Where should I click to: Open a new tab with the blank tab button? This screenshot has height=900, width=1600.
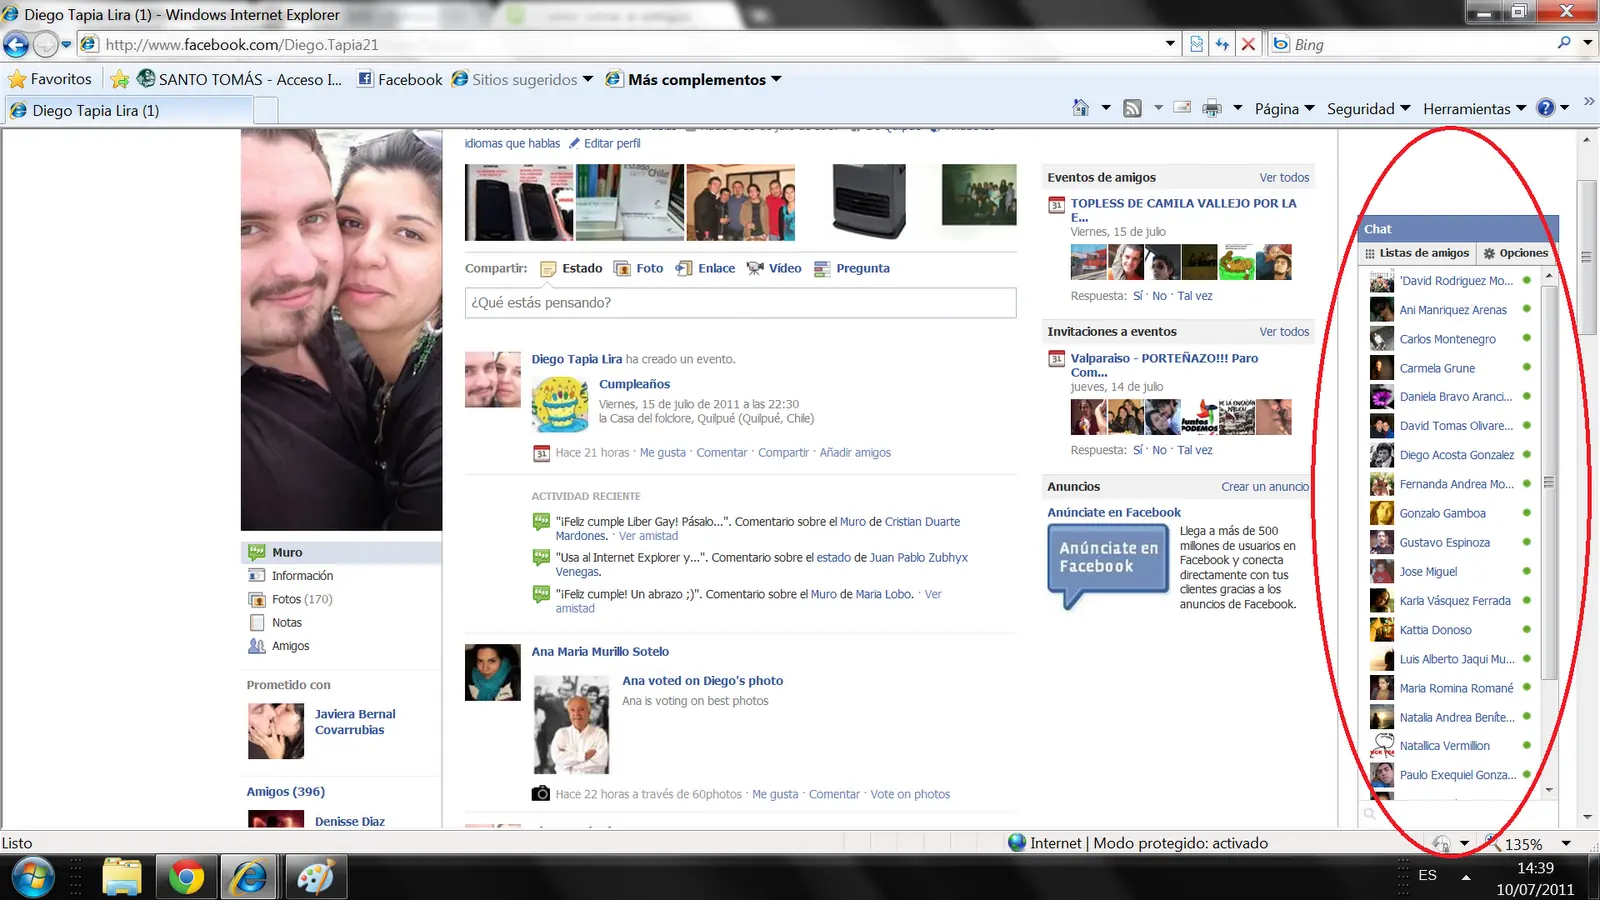pos(265,110)
